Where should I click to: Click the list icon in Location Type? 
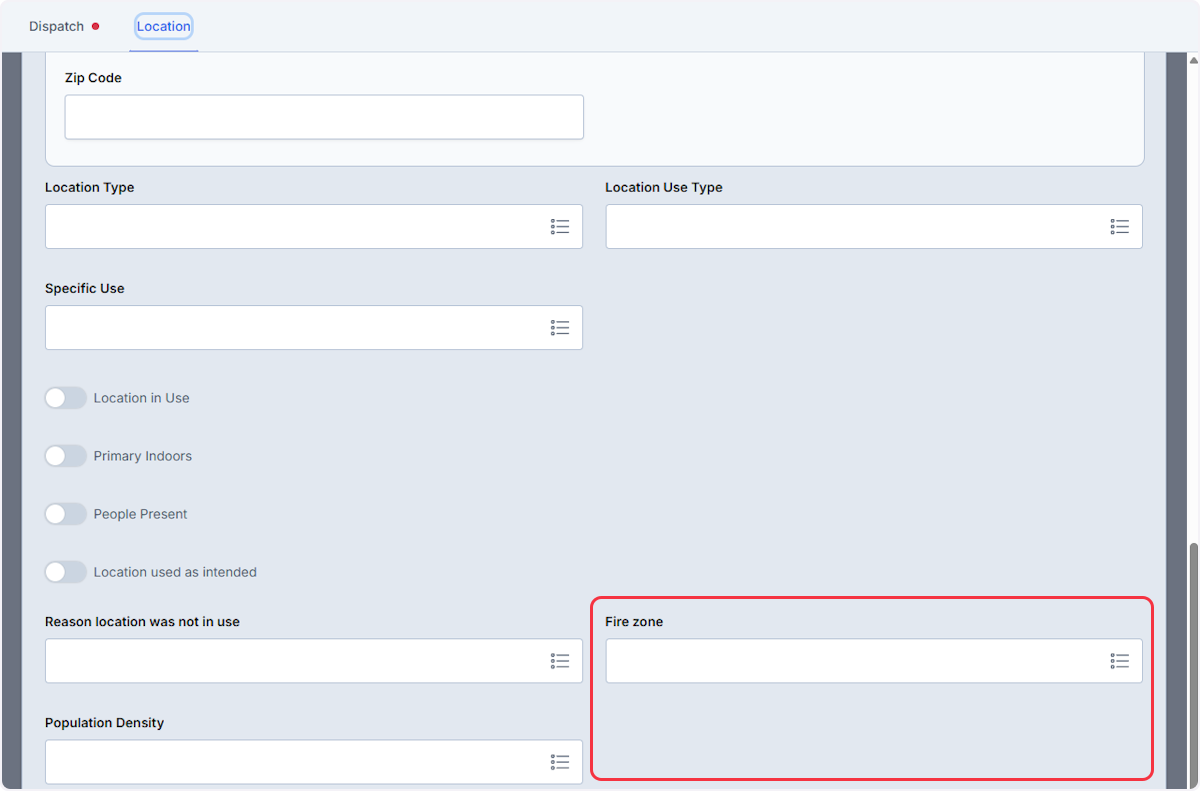coord(560,227)
